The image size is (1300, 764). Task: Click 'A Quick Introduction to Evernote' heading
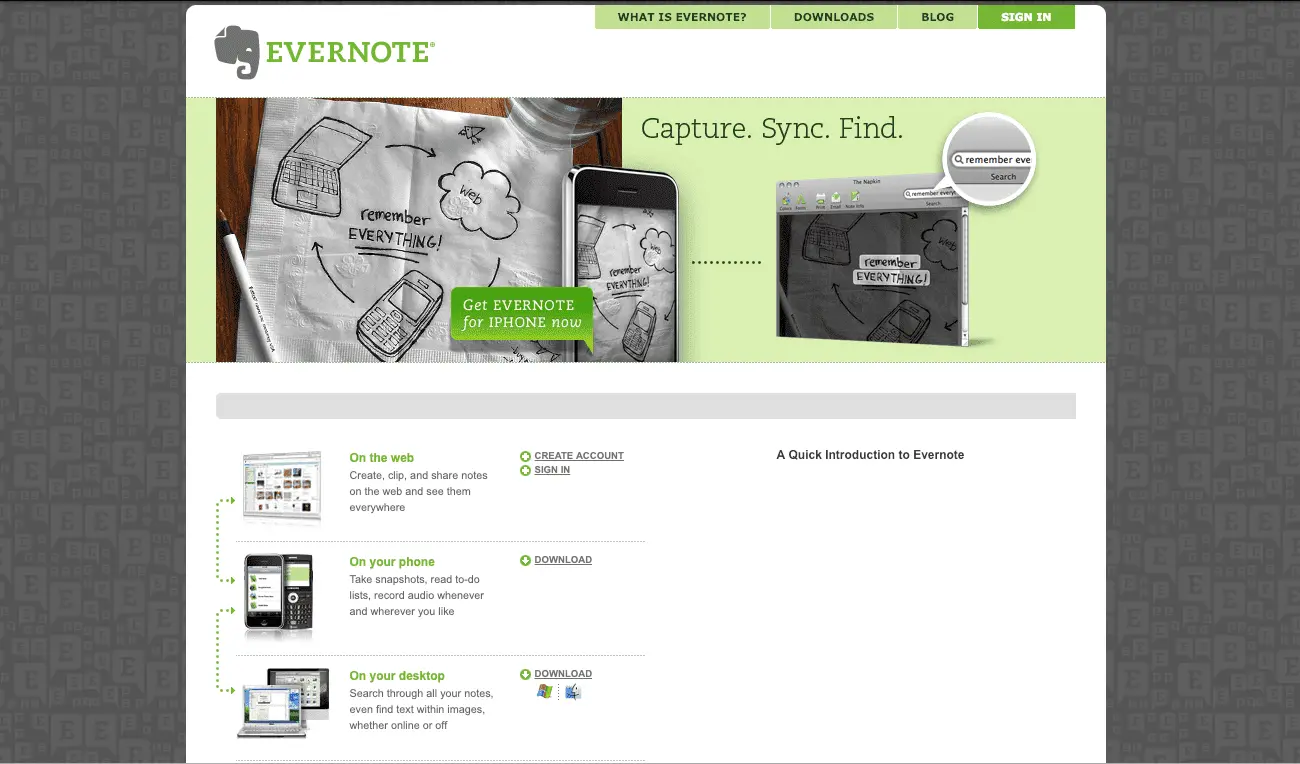[870, 455]
